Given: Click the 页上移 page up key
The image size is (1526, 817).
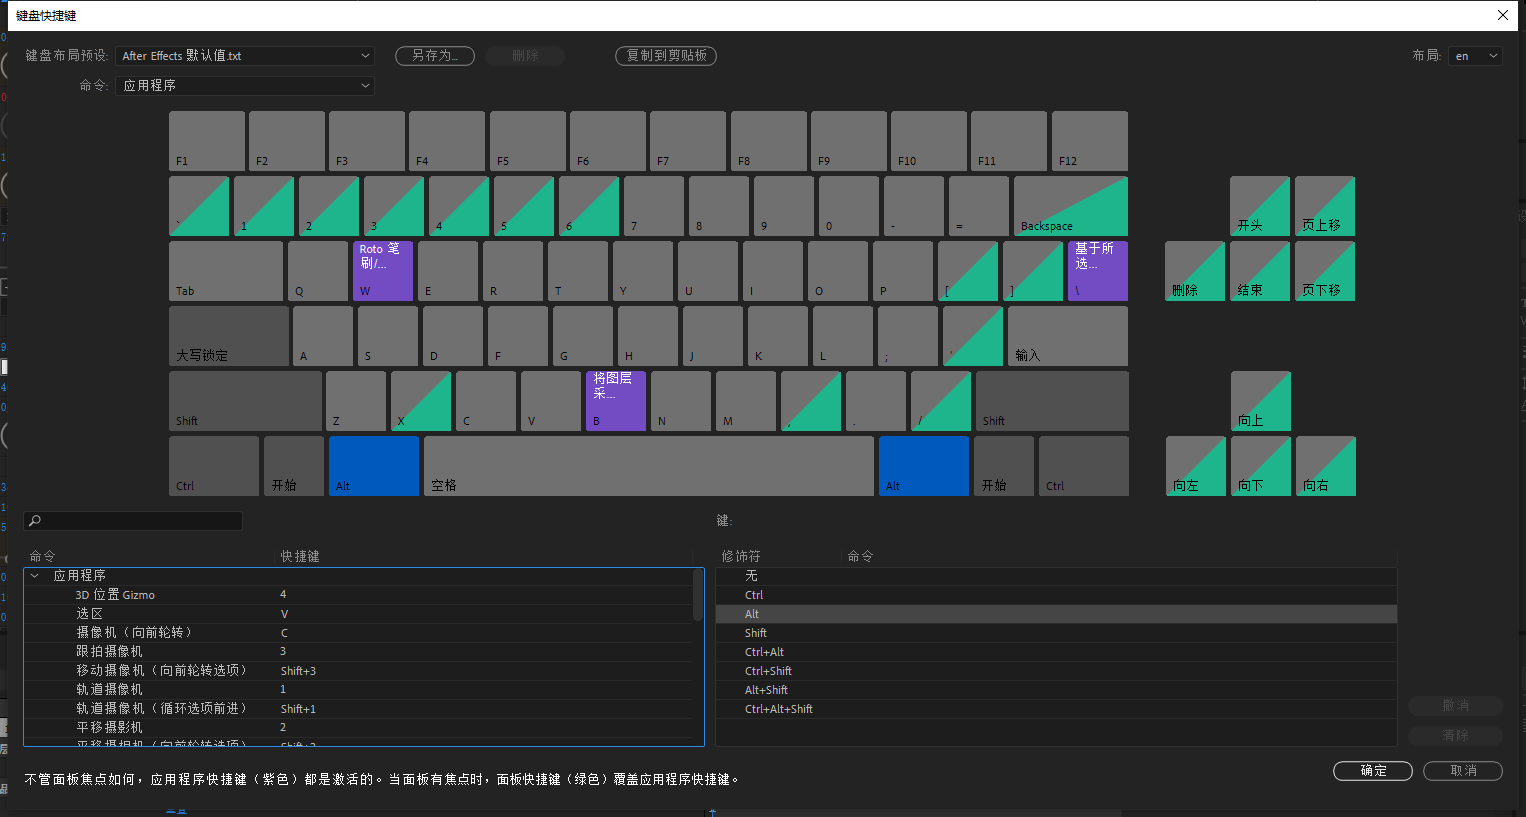Looking at the screenshot, I should coord(1325,206).
